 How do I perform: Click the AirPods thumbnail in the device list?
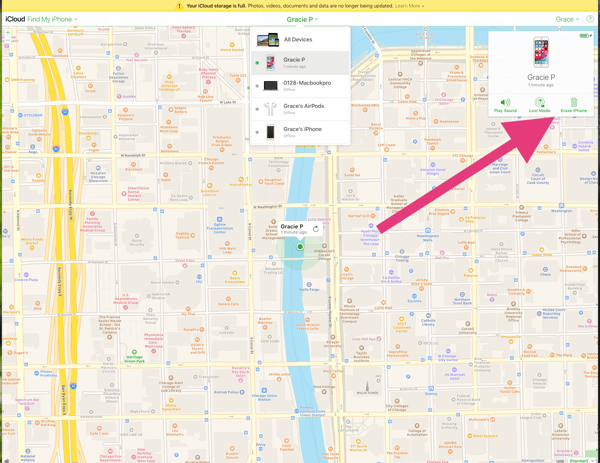tap(271, 109)
